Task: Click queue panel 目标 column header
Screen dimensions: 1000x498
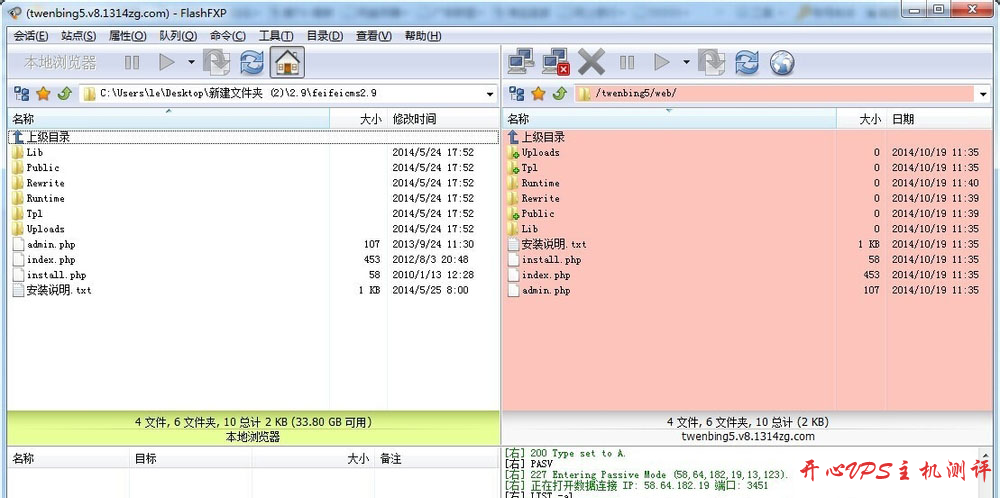Action: 191,458
